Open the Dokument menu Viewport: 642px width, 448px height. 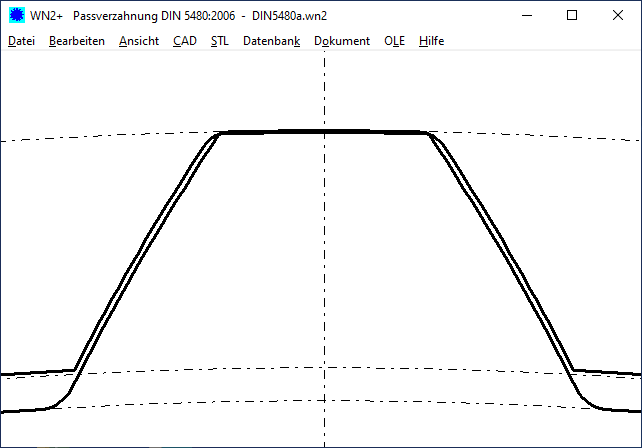pos(342,41)
